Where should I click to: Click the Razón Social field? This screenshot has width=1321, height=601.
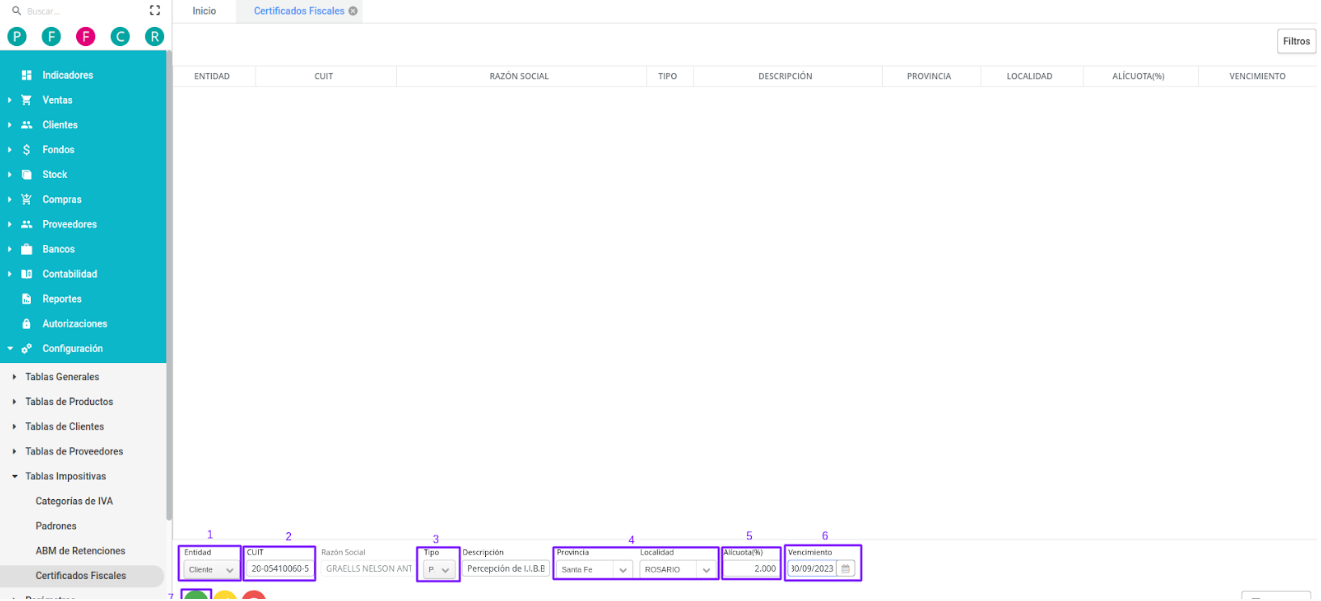(368, 569)
